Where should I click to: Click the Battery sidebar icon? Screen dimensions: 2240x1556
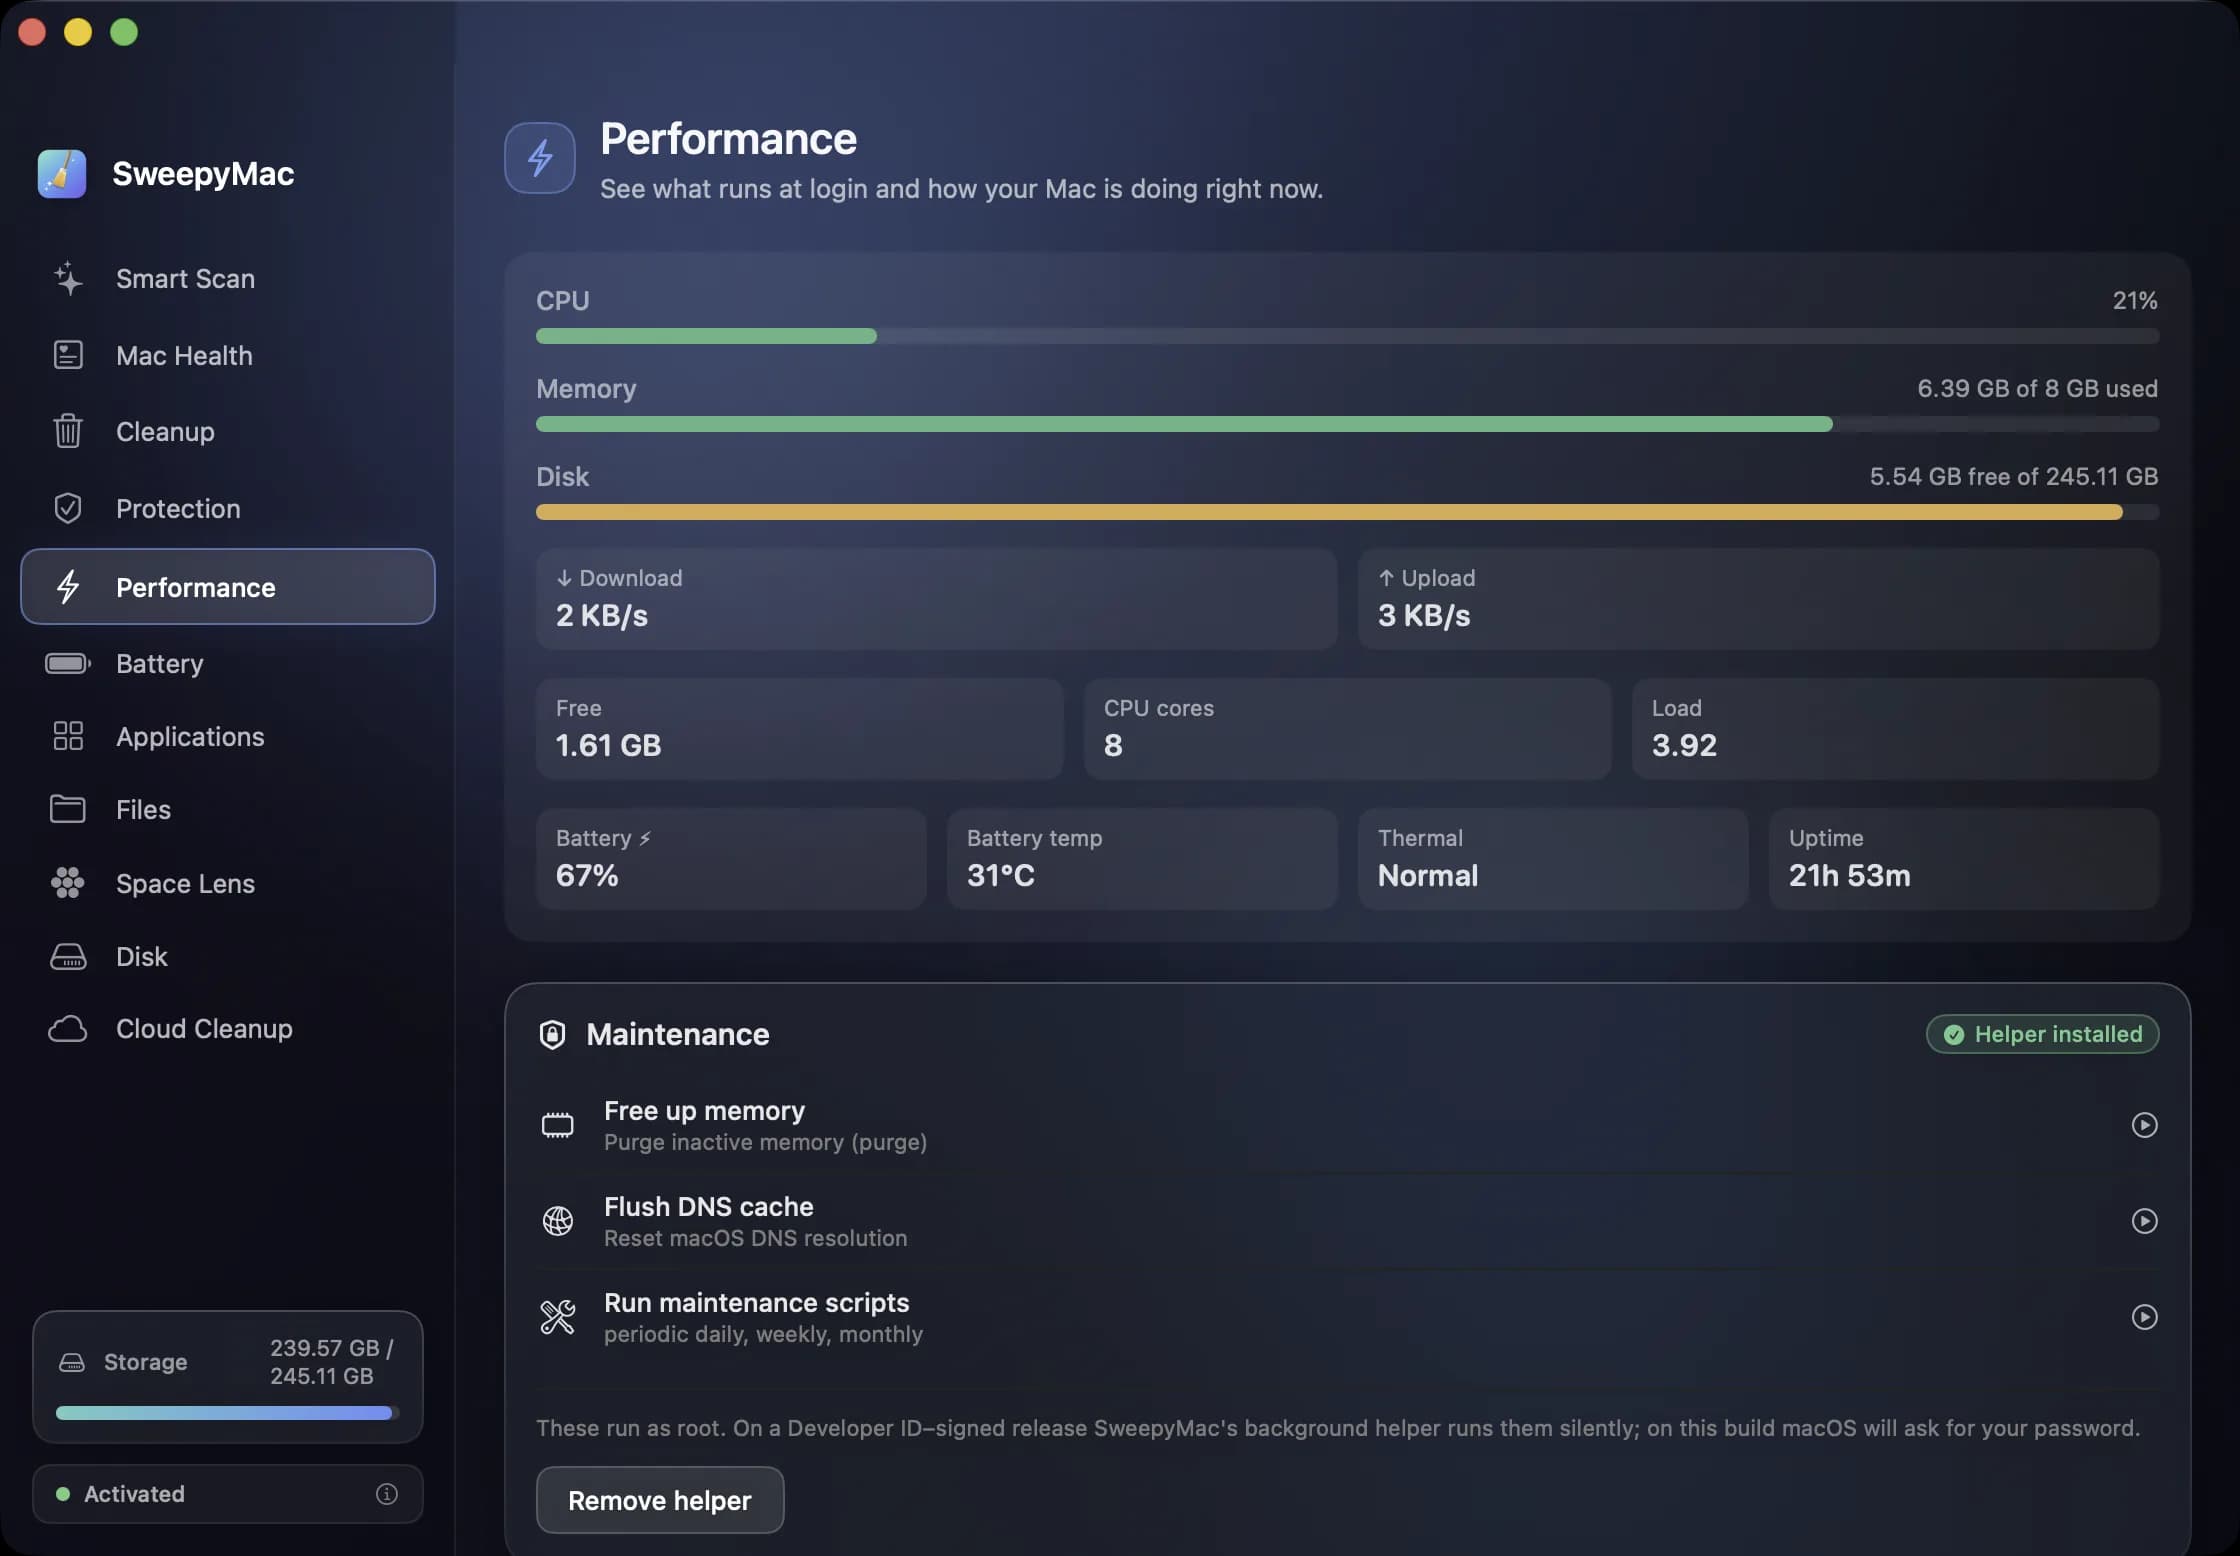[68, 663]
